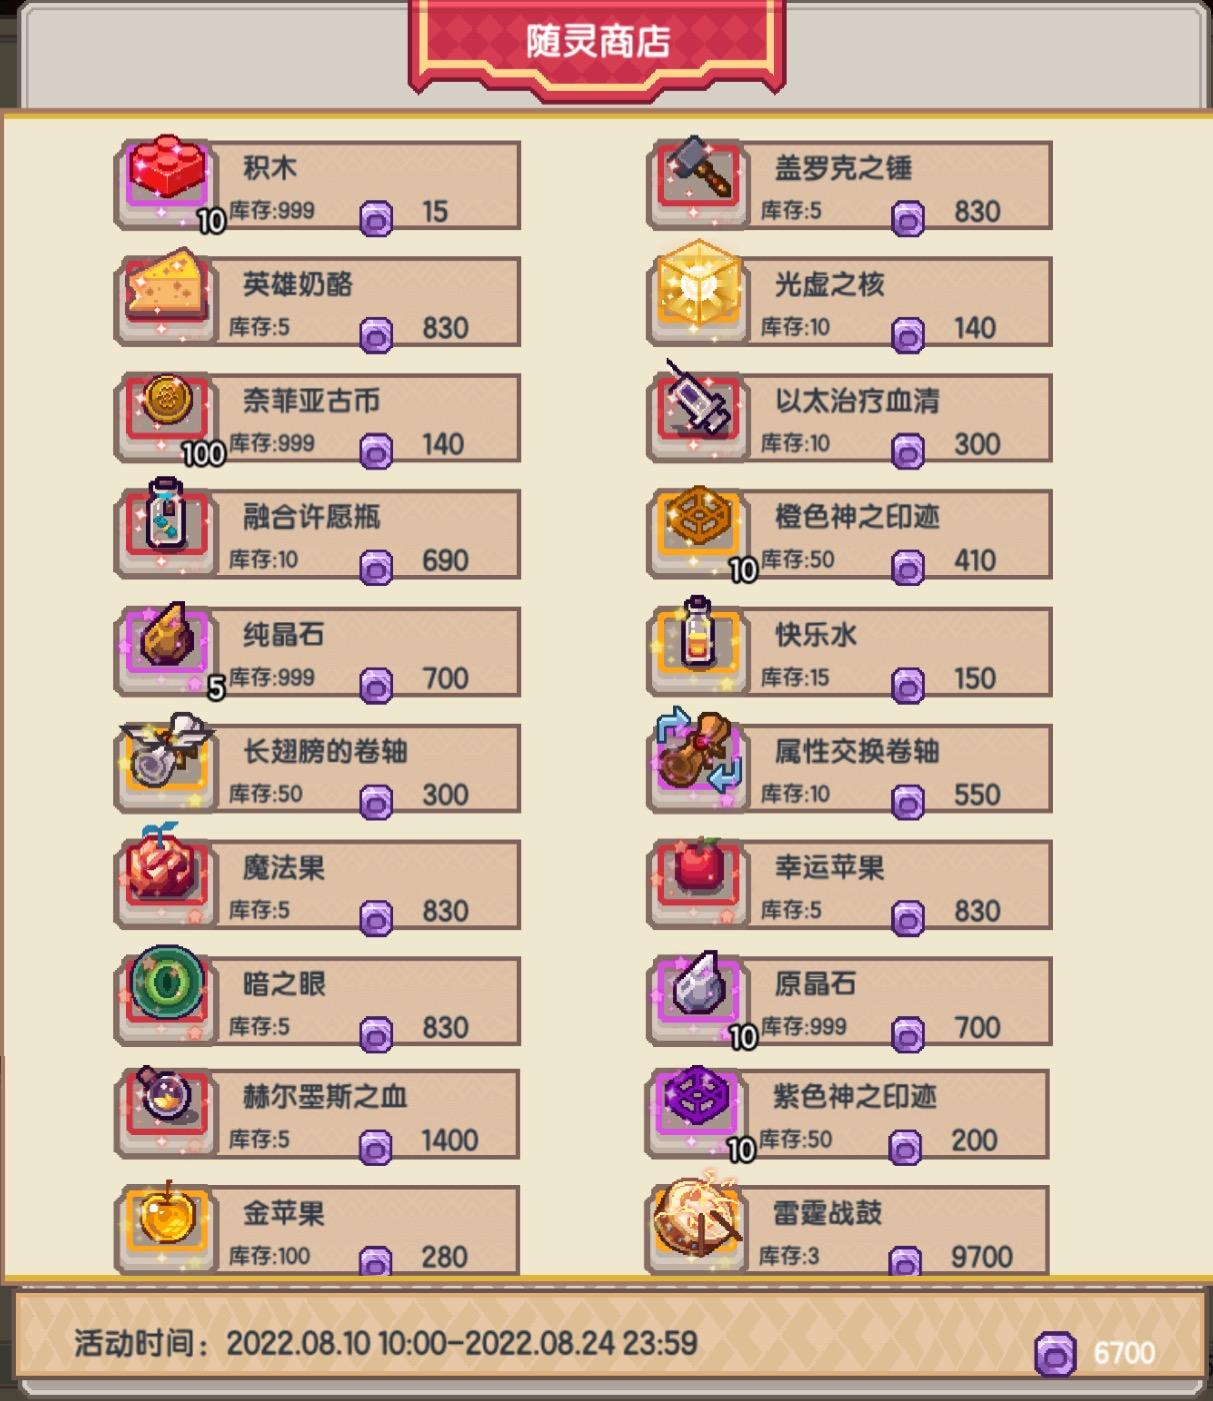Purchase 紫色神之印迹 for 200 coins

point(847,1114)
